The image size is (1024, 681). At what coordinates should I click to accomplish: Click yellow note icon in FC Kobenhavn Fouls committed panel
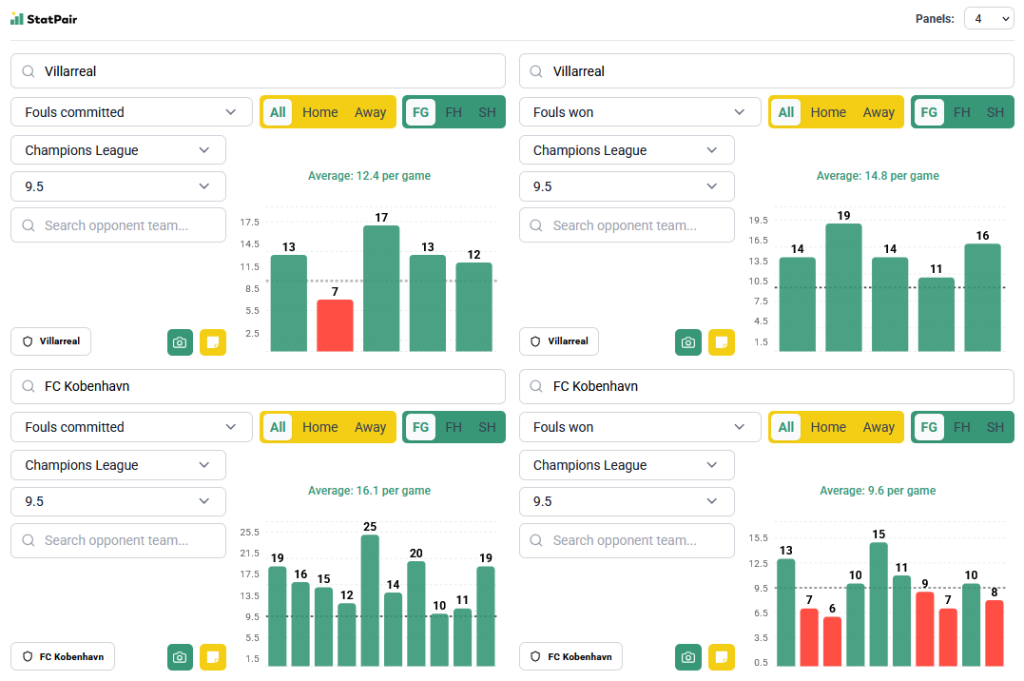[x=213, y=657]
